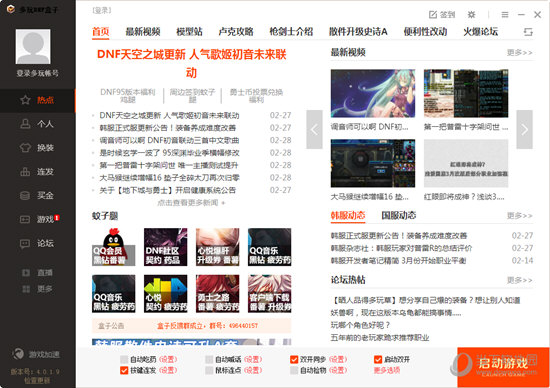Open the 连发 rapid-fire sidebar section
The height and width of the screenshot is (388, 550).
point(38,172)
